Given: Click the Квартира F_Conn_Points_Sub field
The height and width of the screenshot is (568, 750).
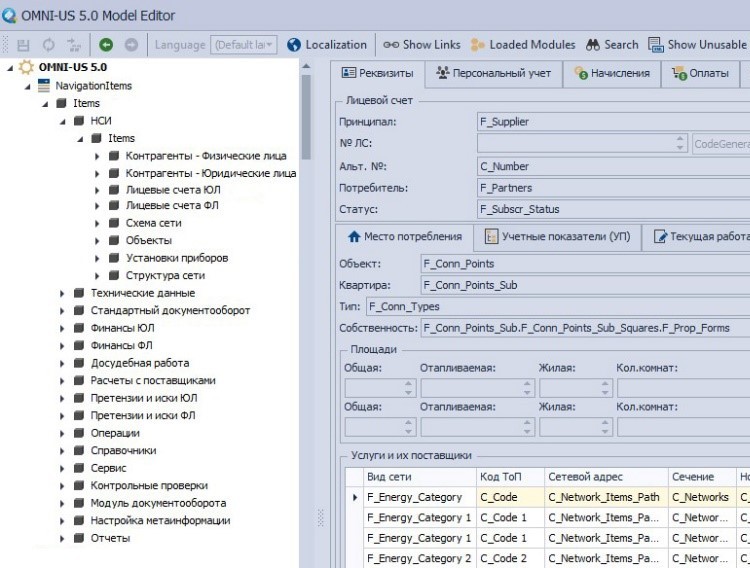Looking at the screenshot, I should pos(585,286).
